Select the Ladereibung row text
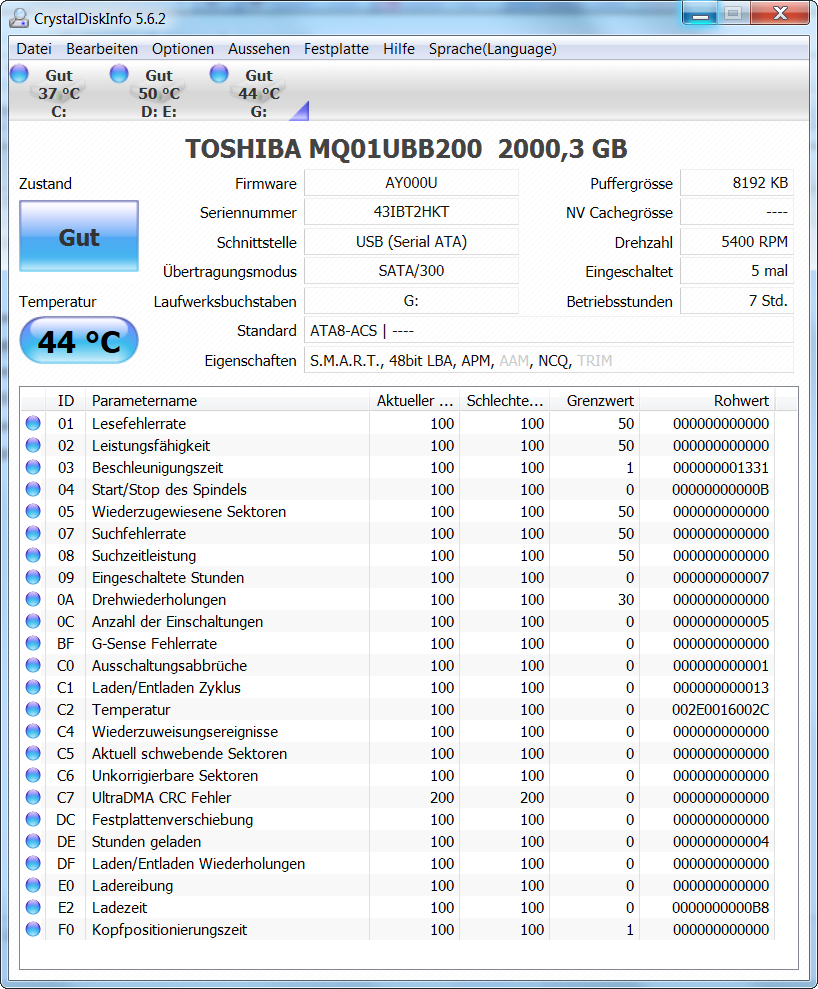The image size is (818, 989). (132, 886)
